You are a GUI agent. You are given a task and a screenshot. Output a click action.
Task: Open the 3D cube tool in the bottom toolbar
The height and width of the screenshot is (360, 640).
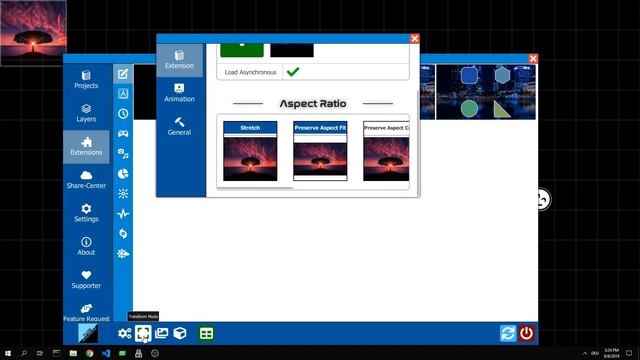tap(180, 333)
